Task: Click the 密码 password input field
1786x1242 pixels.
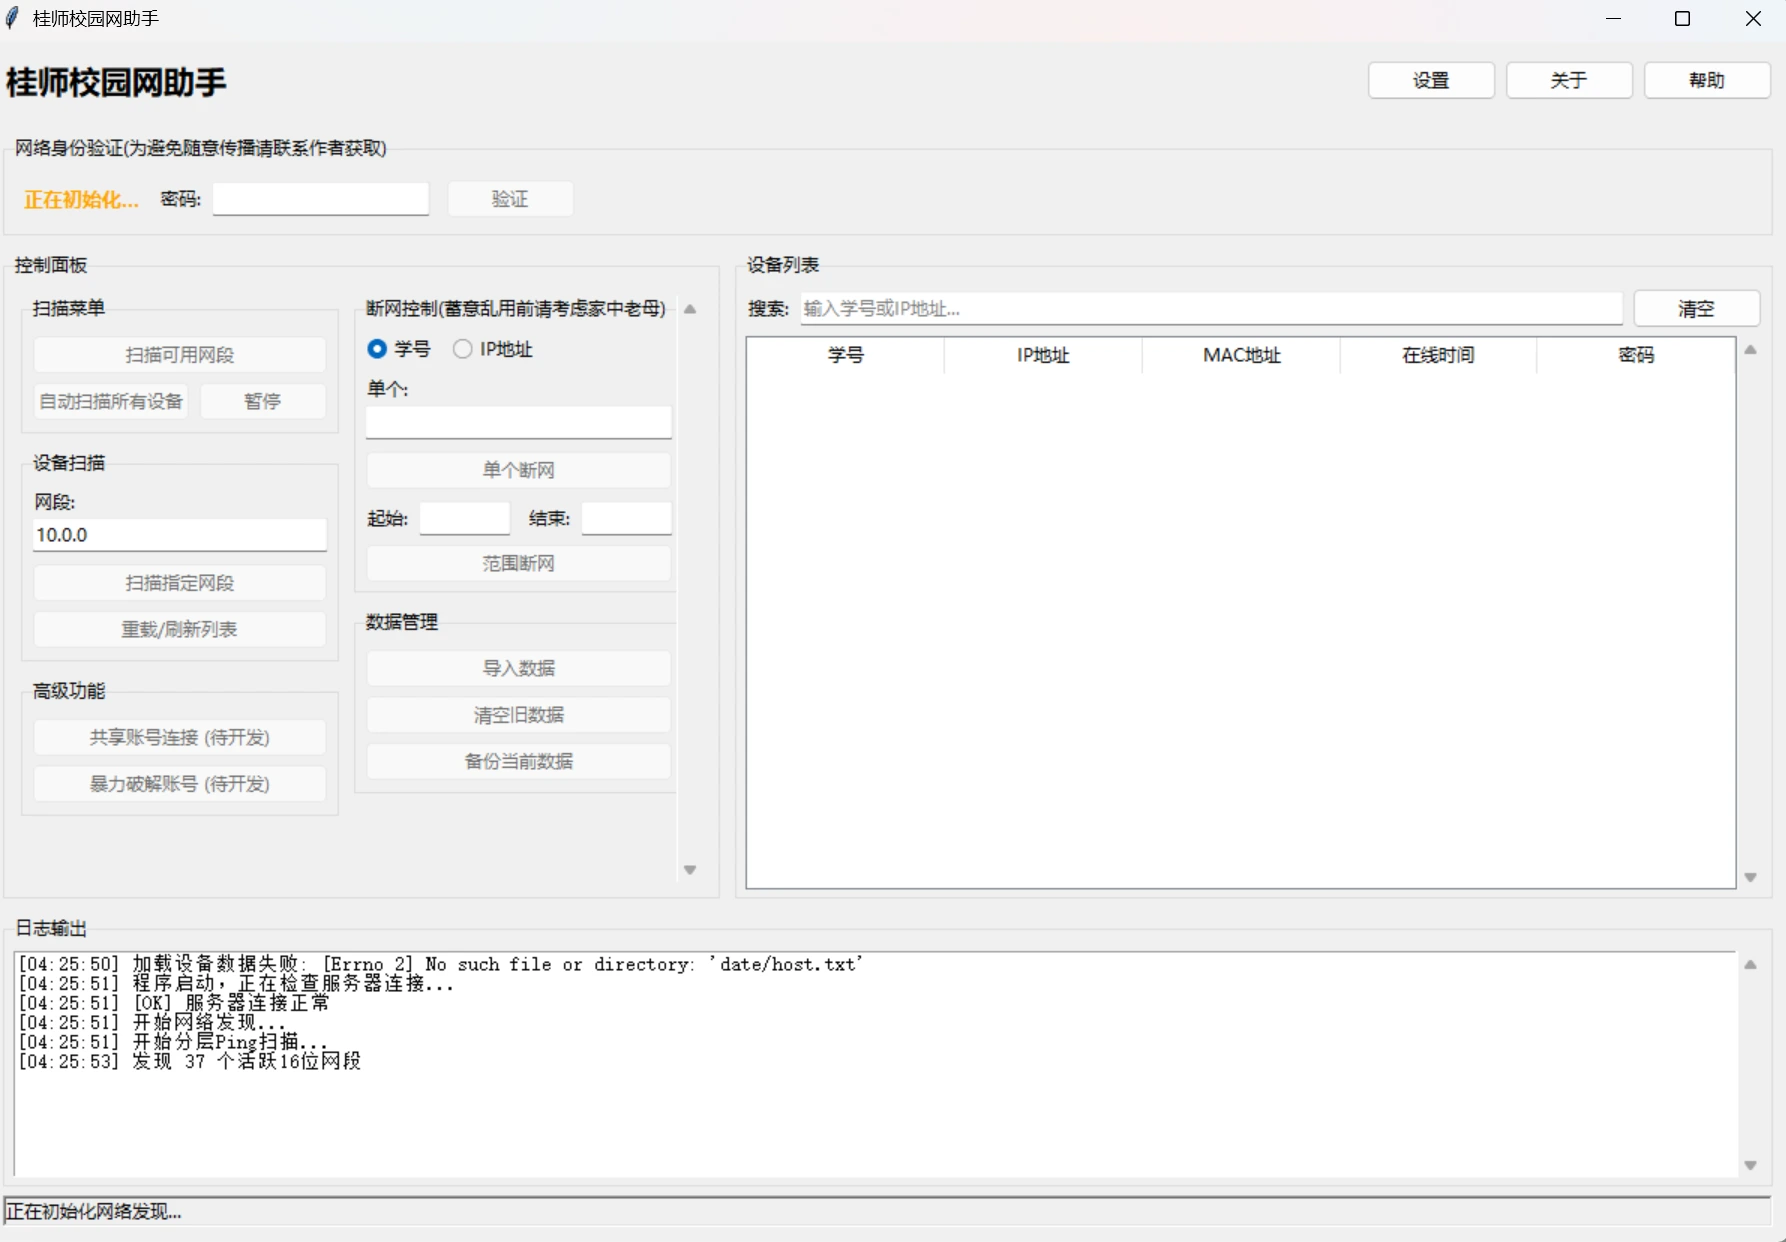Action: [320, 198]
